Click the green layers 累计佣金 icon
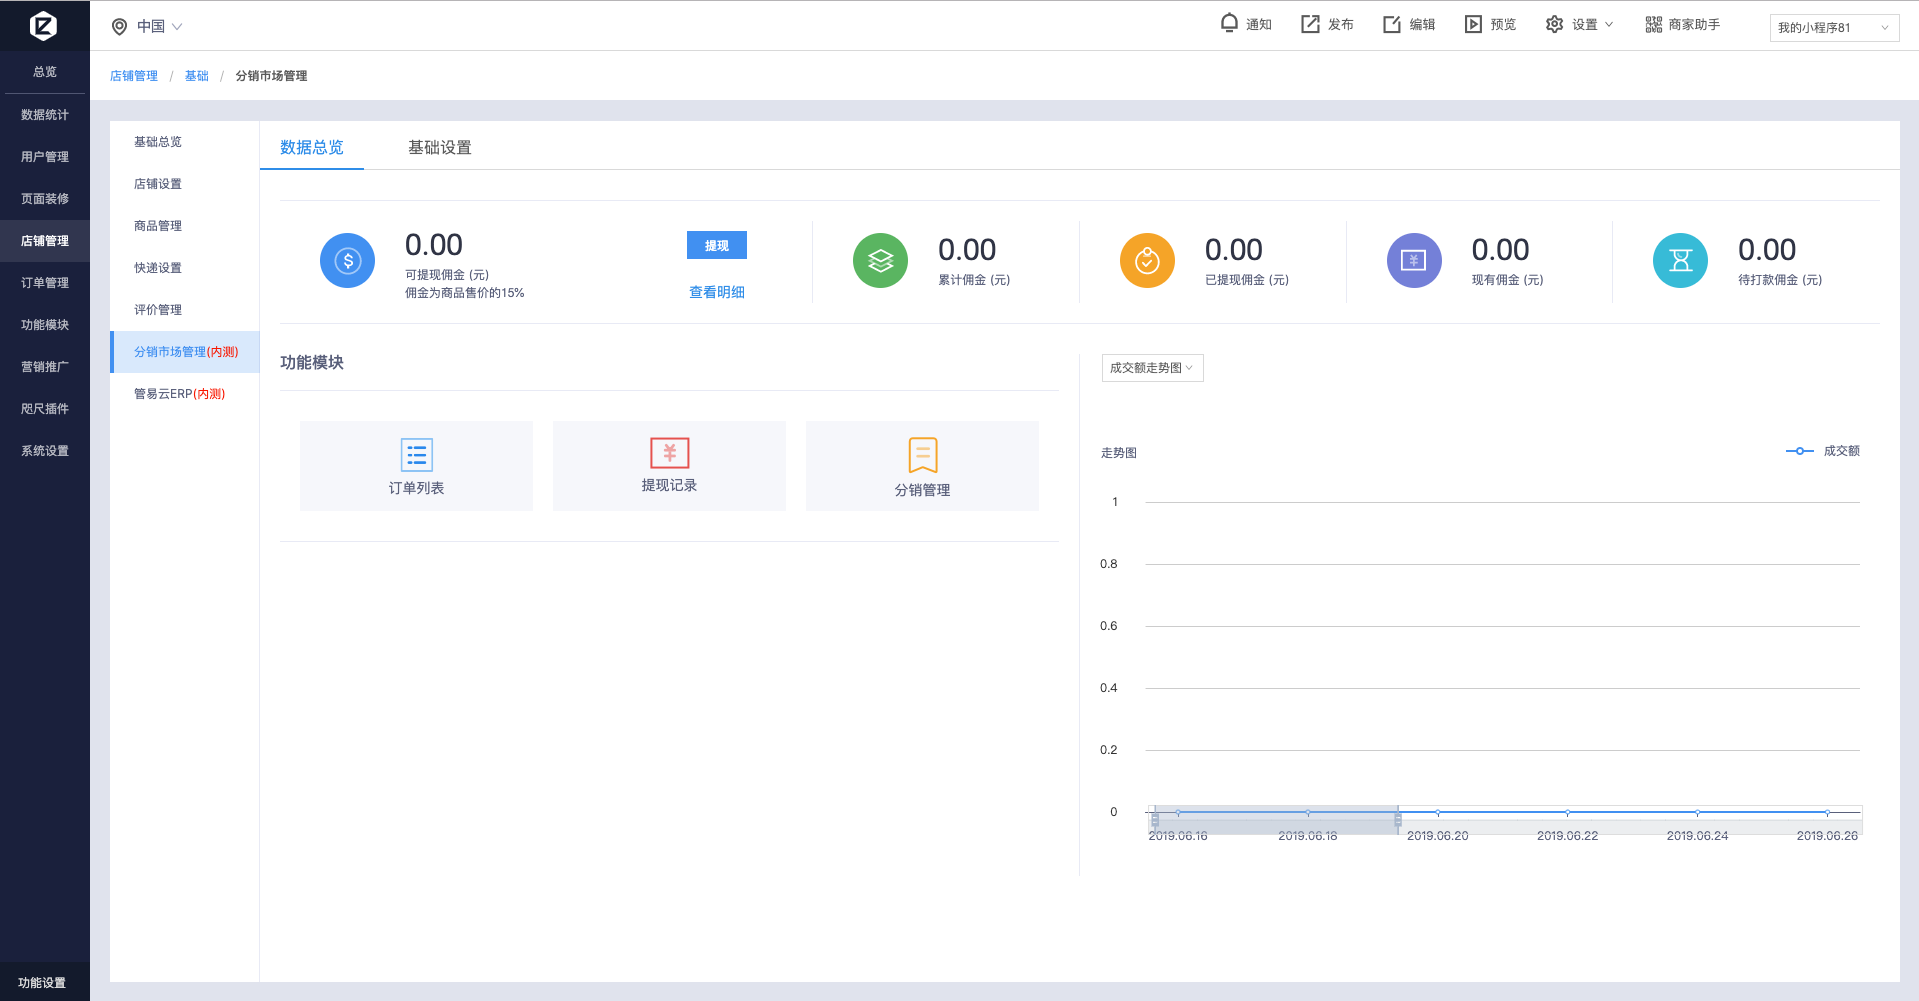This screenshot has height=1001, width=1919. [880, 261]
